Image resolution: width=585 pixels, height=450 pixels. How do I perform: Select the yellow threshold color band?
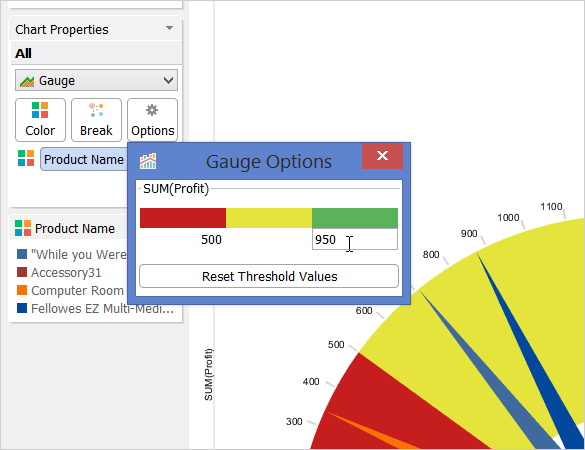[269, 218]
